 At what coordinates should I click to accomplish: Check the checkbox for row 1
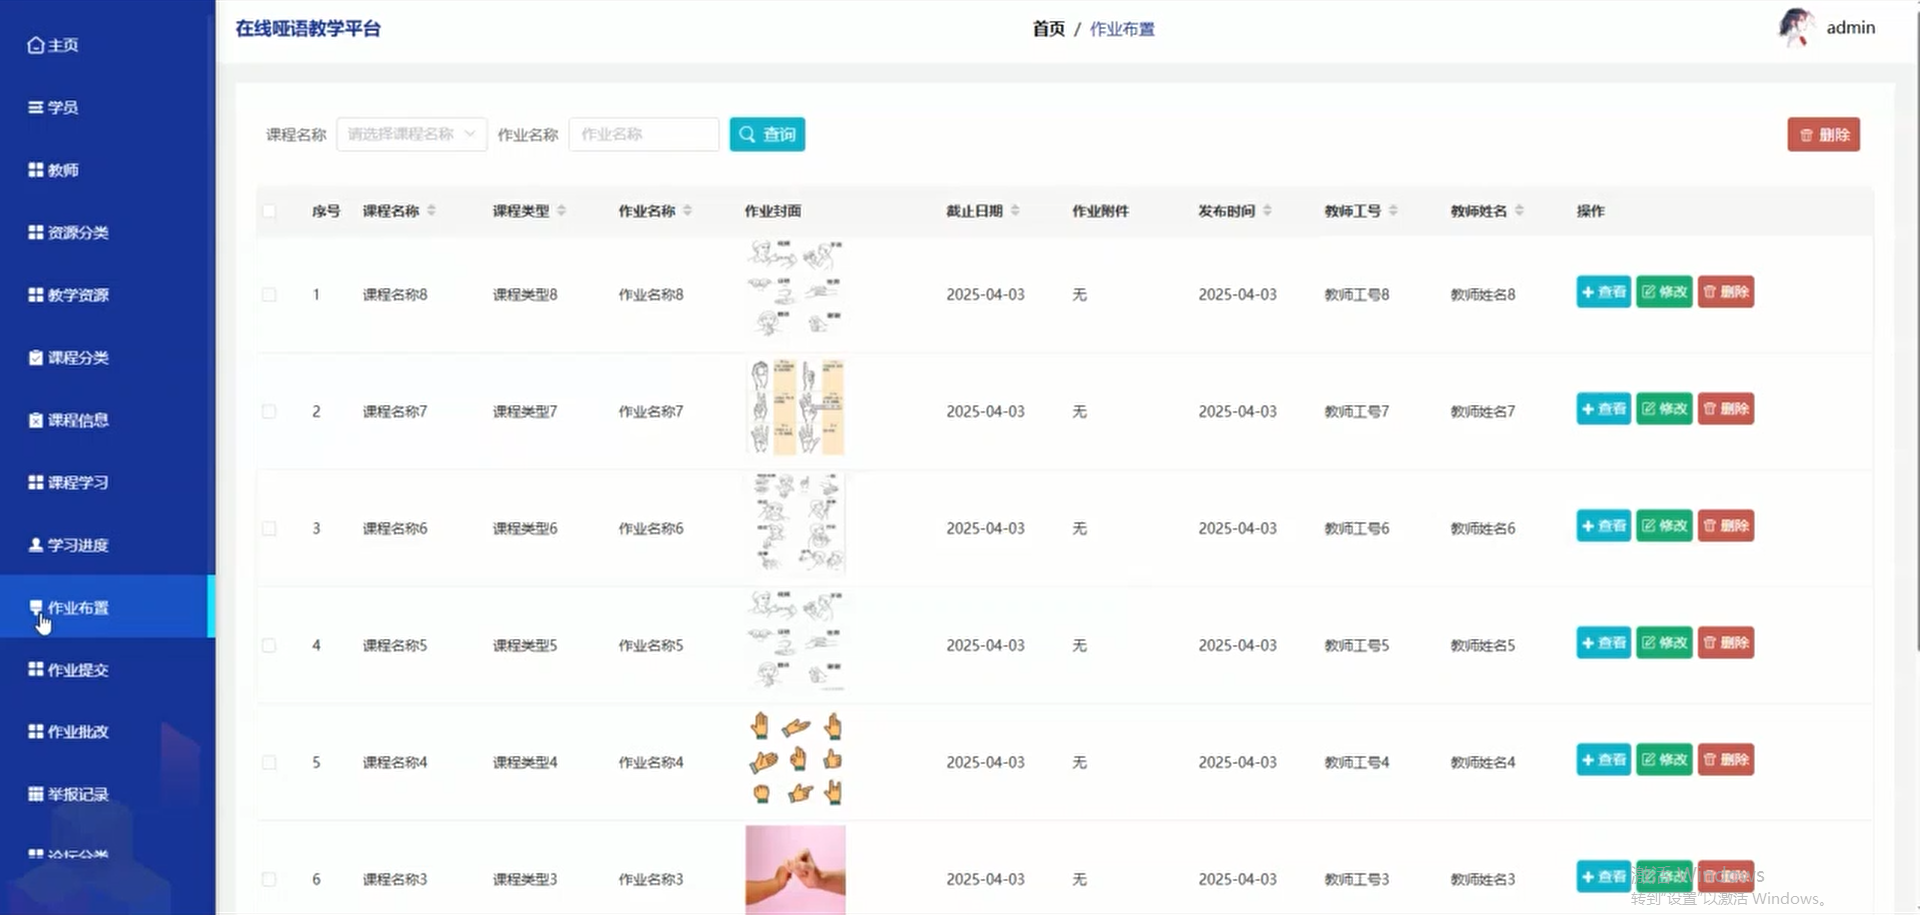268,294
